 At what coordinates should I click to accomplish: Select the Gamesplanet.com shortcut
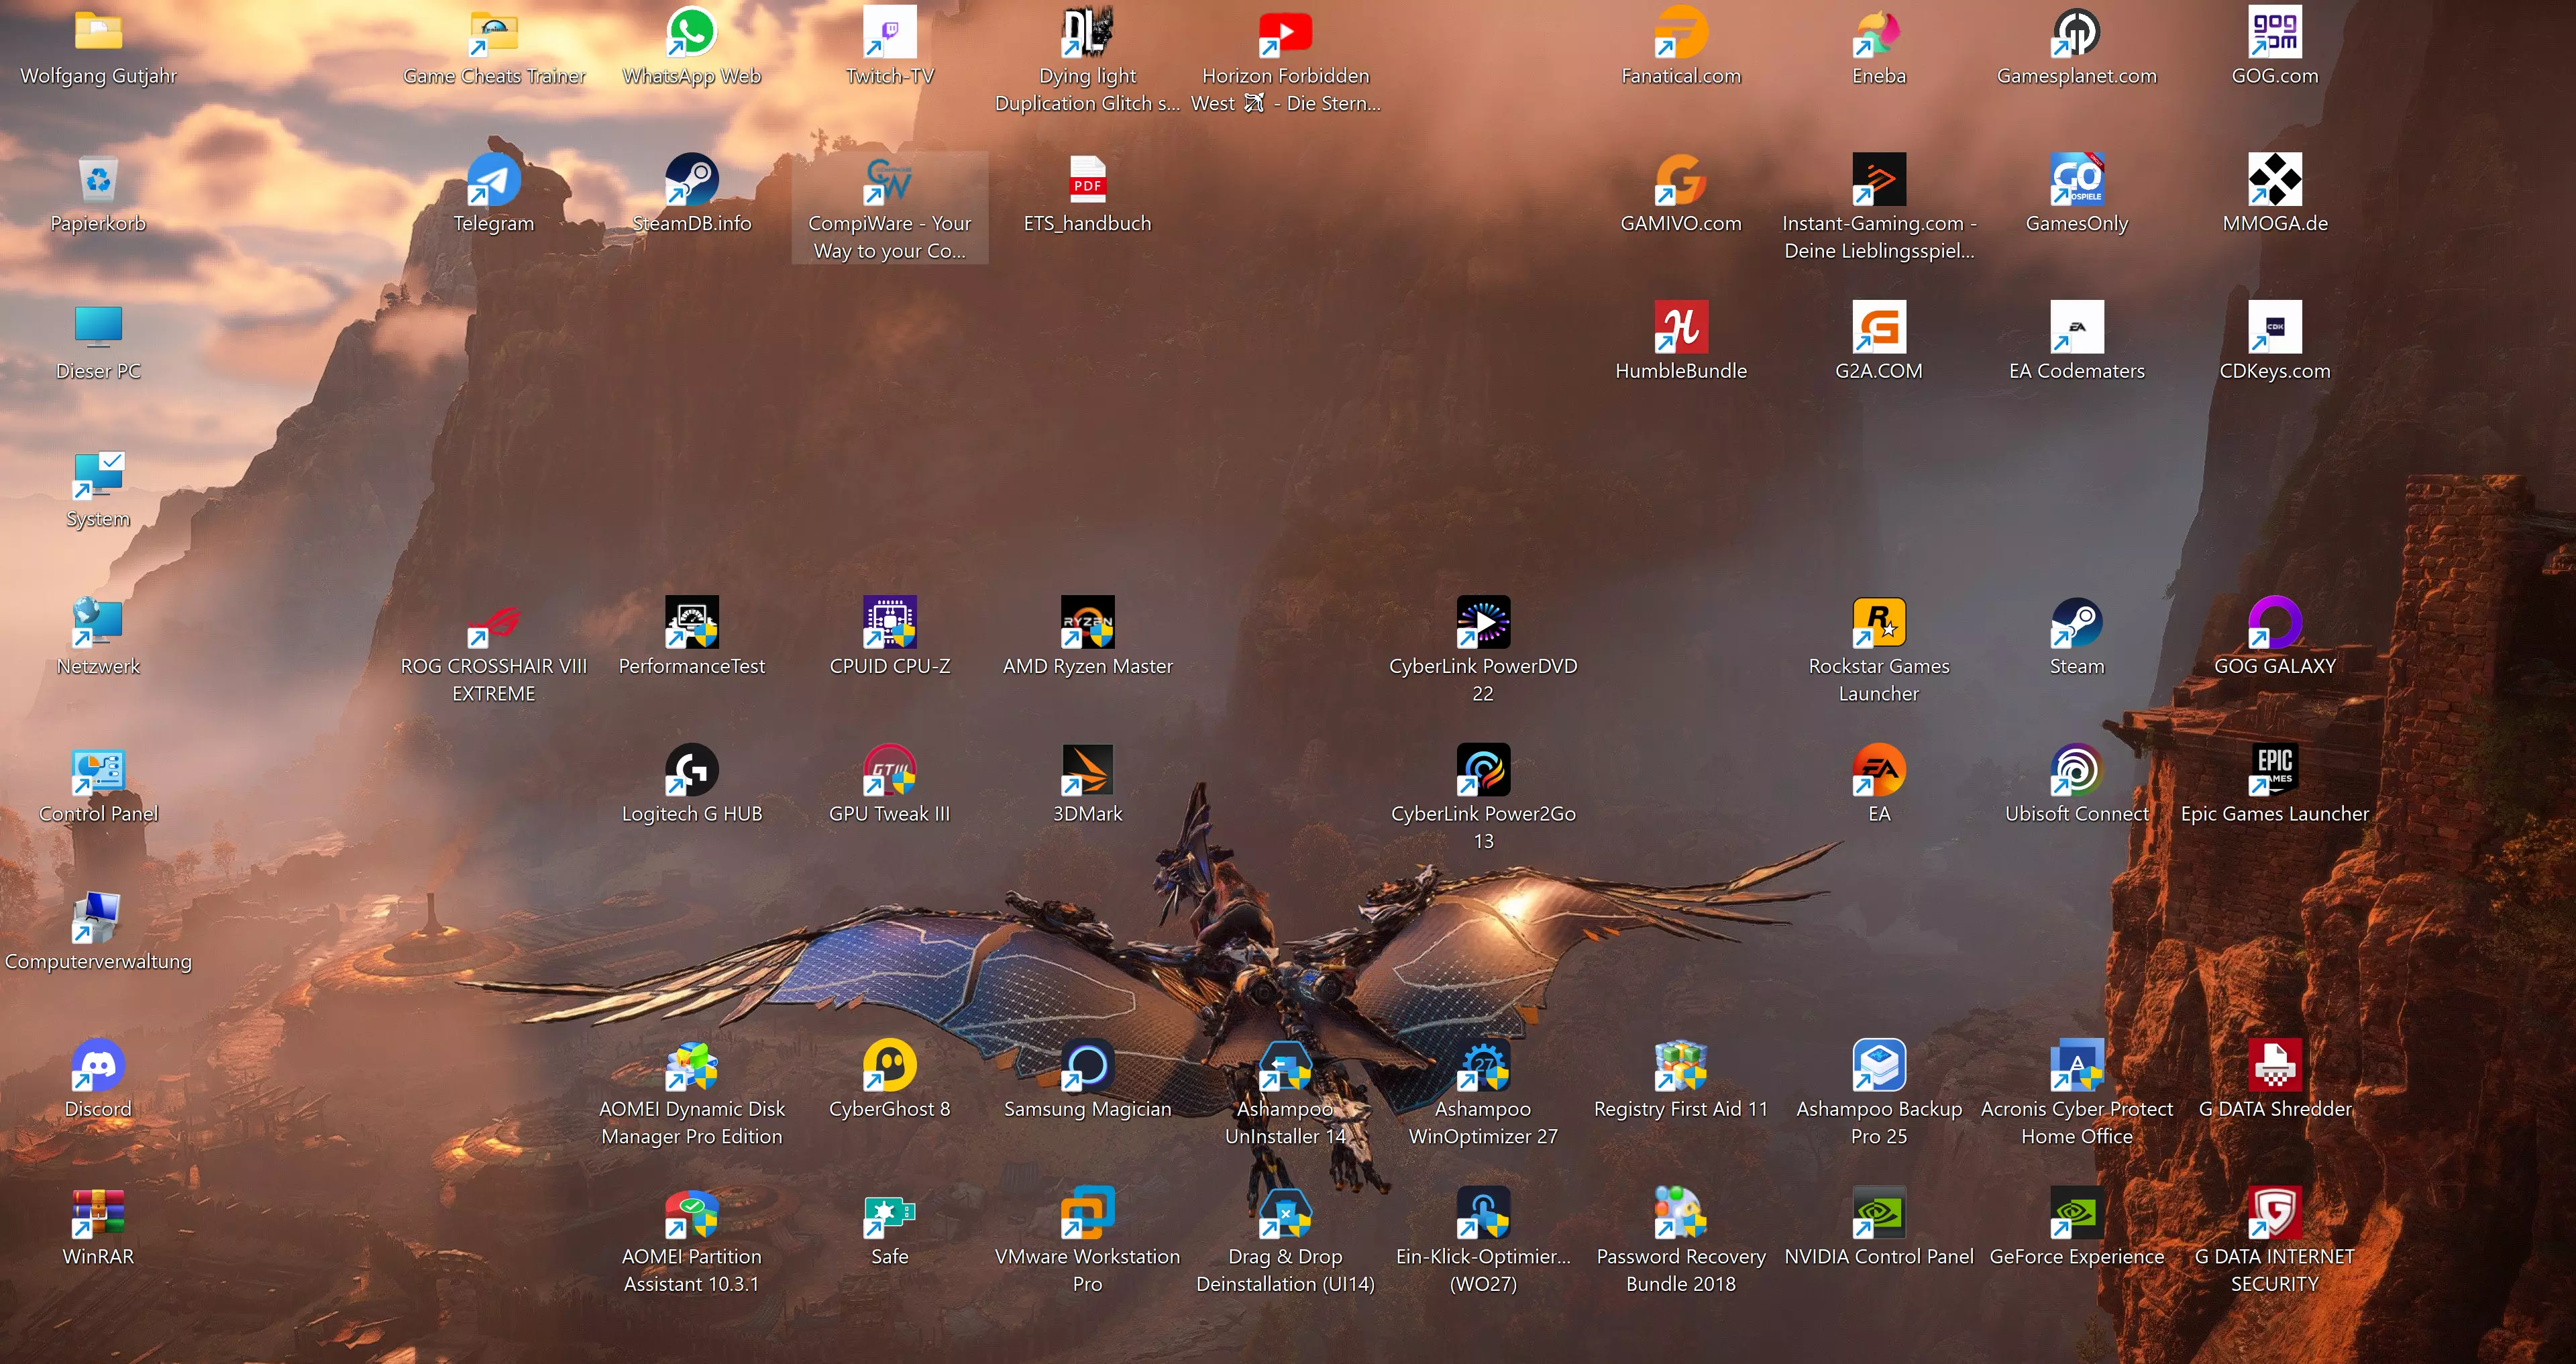(2077, 32)
